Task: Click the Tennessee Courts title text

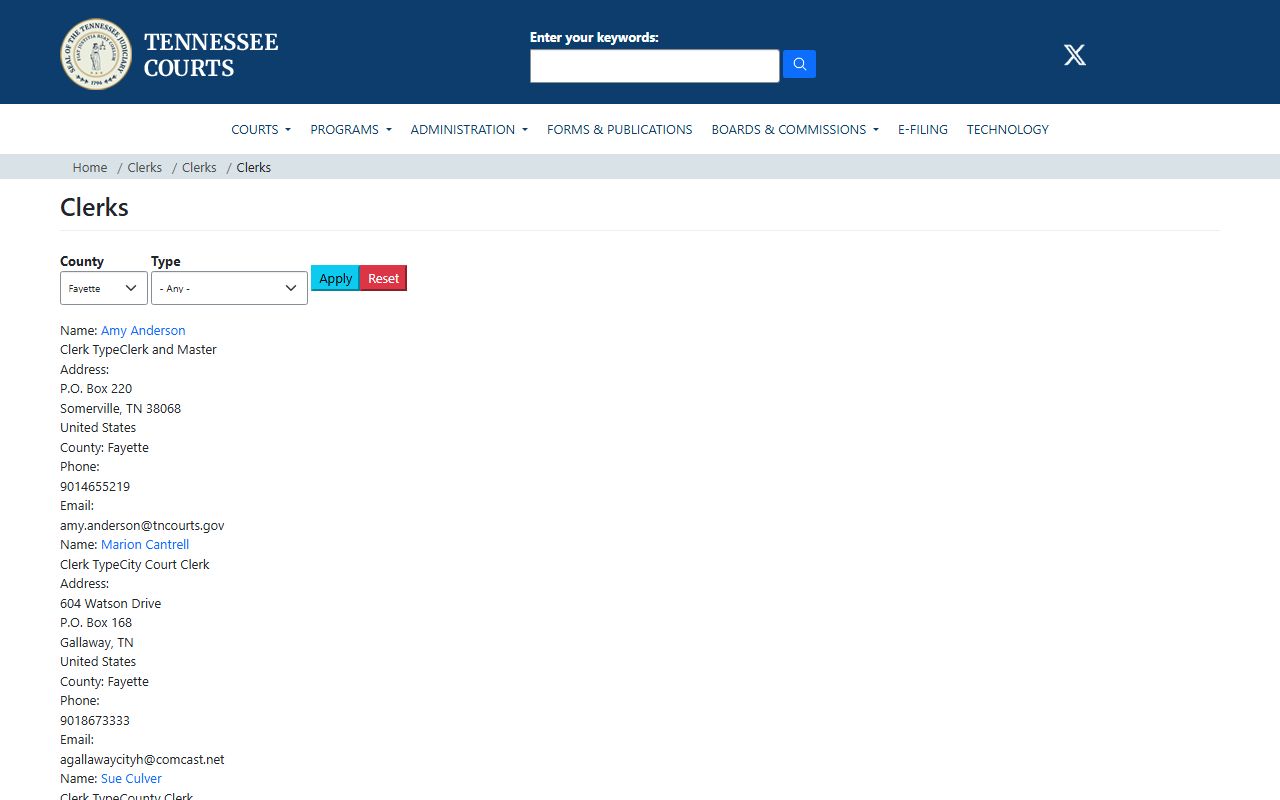Action: point(211,55)
